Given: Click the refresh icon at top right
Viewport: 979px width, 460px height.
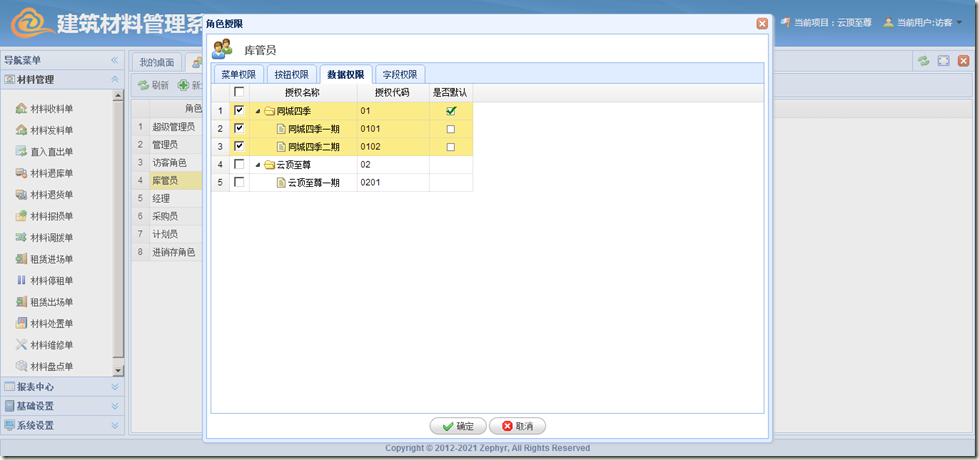Looking at the screenshot, I should pos(924,62).
